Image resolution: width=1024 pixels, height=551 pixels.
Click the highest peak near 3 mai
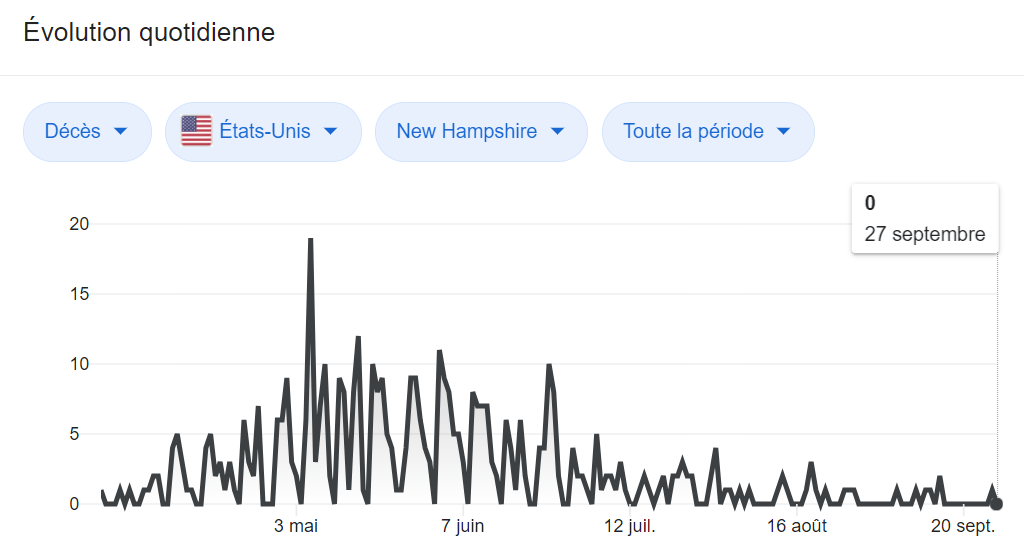pyautogui.click(x=311, y=240)
